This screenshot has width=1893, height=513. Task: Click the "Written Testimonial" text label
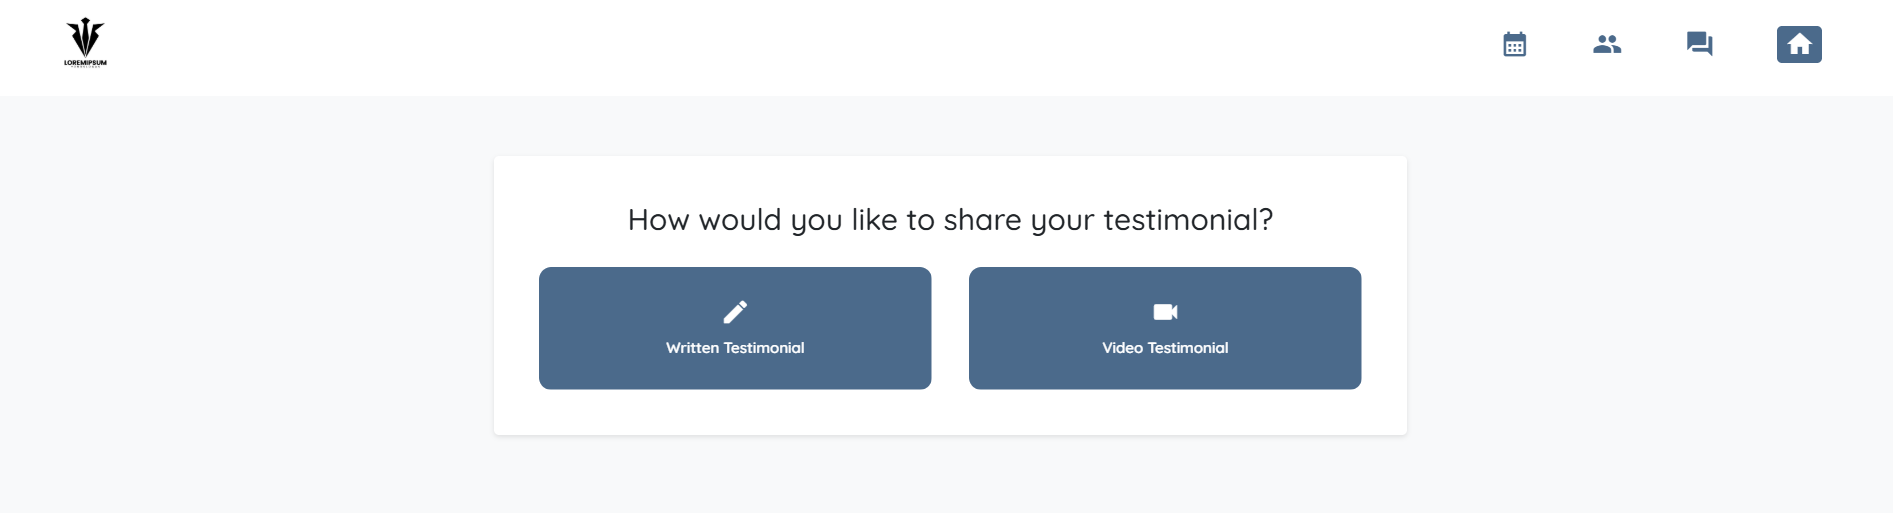[735, 348]
